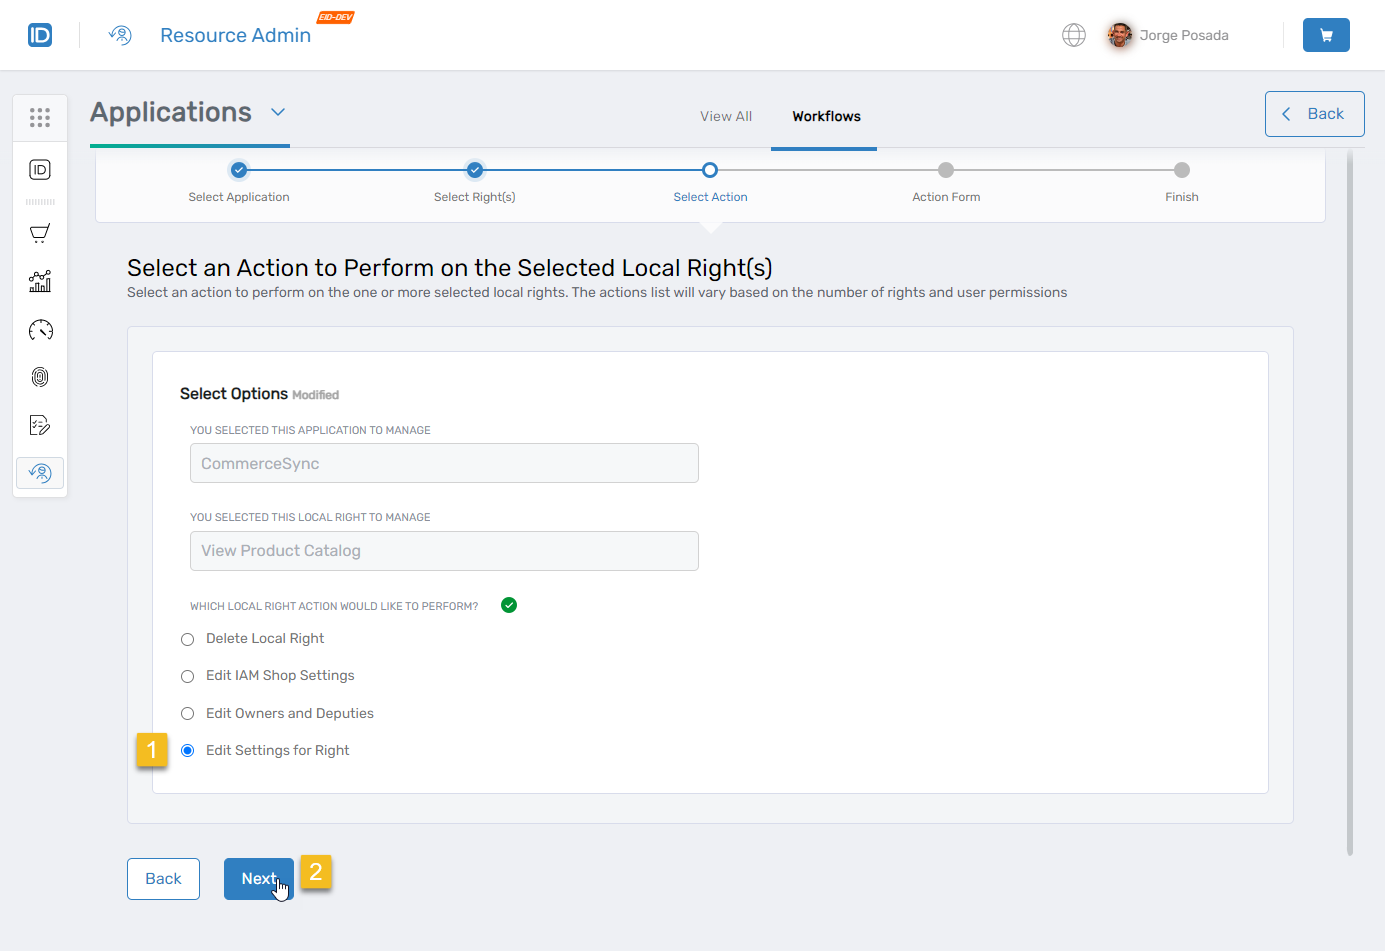Select Edit Owners and Deputies option
This screenshot has width=1385, height=951.
pos(187,713)
